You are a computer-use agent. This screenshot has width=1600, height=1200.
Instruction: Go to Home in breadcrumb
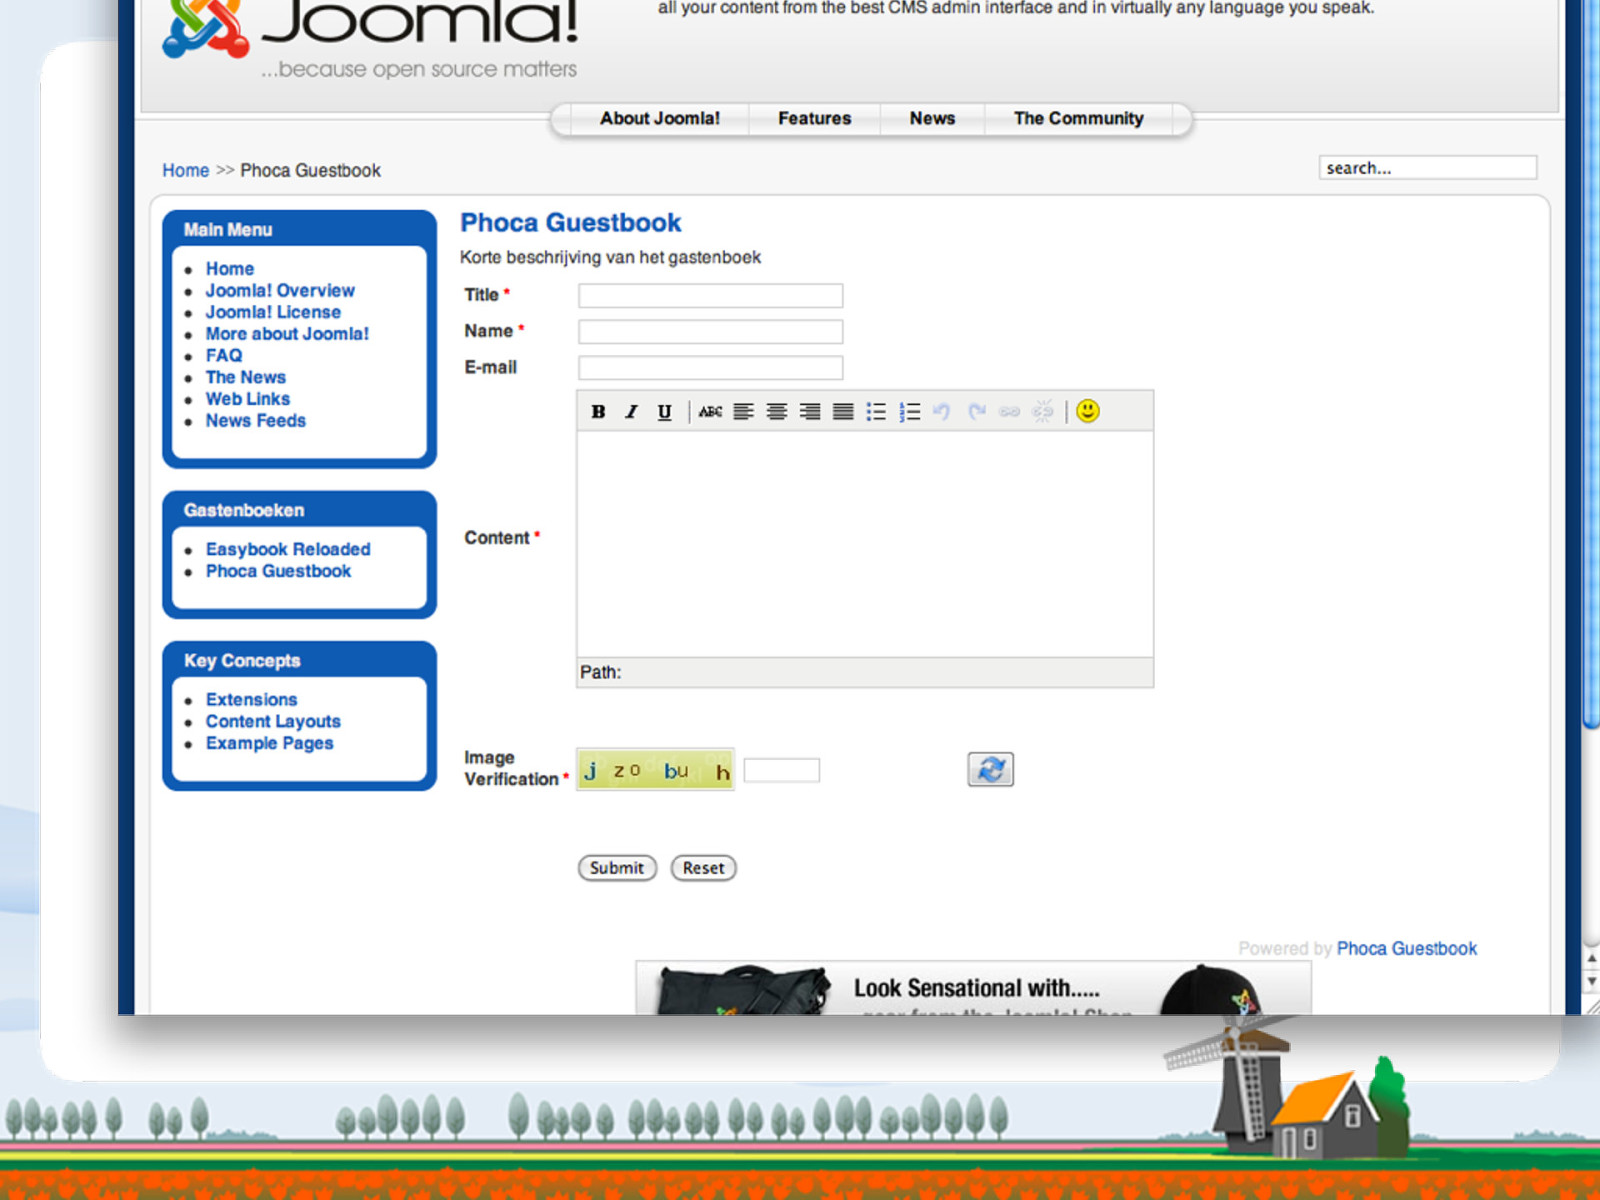(186, 170)
